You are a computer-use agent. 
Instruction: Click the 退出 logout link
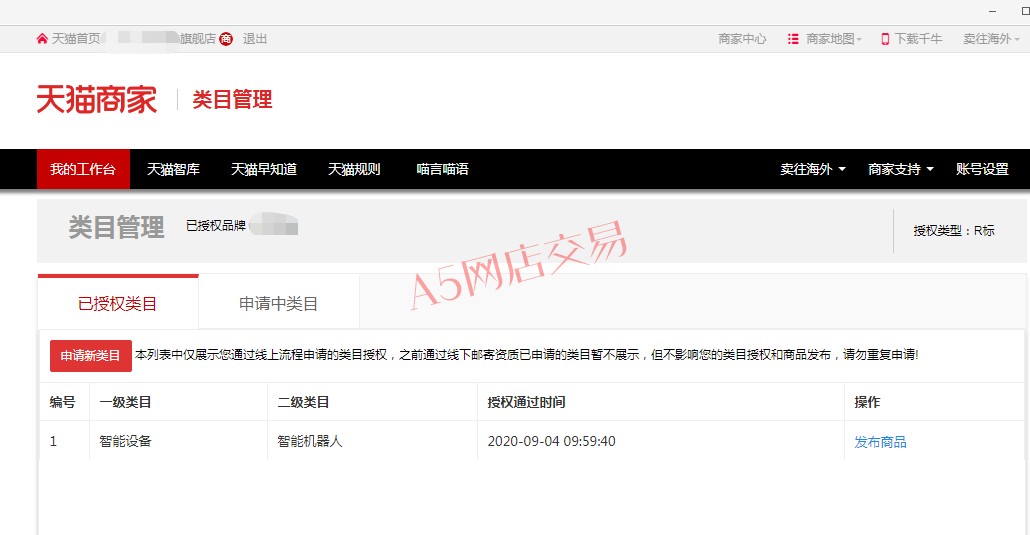pyautogui.click(x=255, y=39)
